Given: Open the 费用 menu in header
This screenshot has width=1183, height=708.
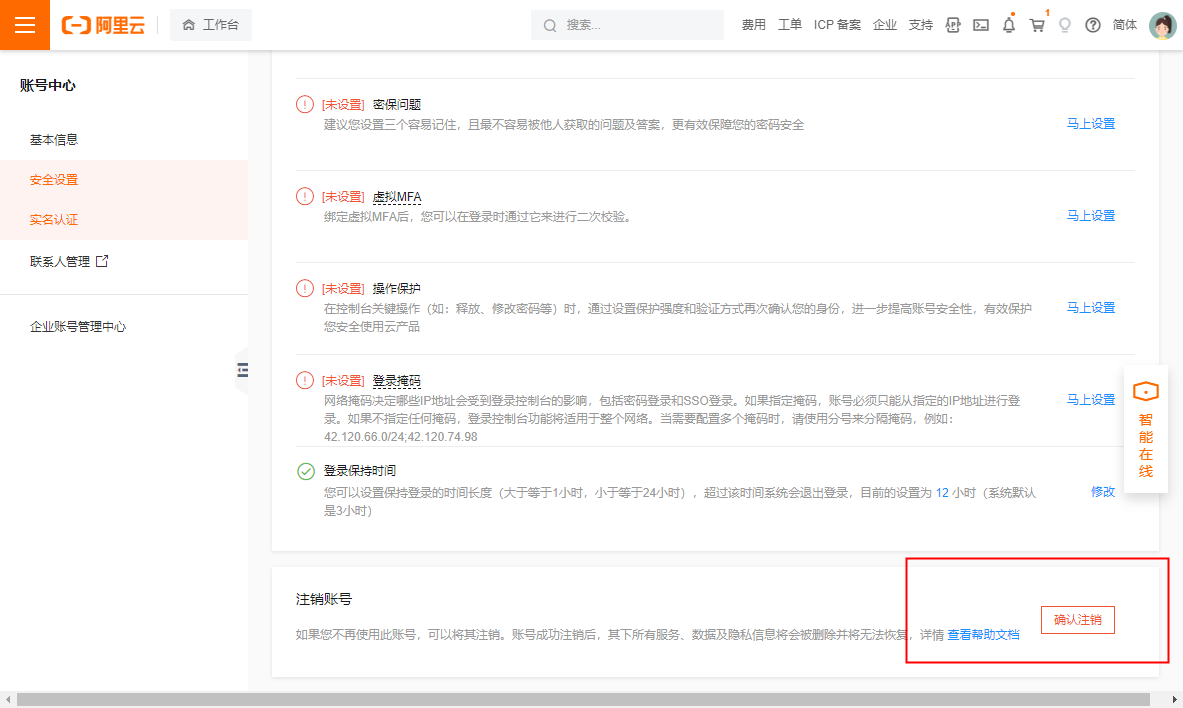Looking at the screenshot, I should click(x=753, y=25).
